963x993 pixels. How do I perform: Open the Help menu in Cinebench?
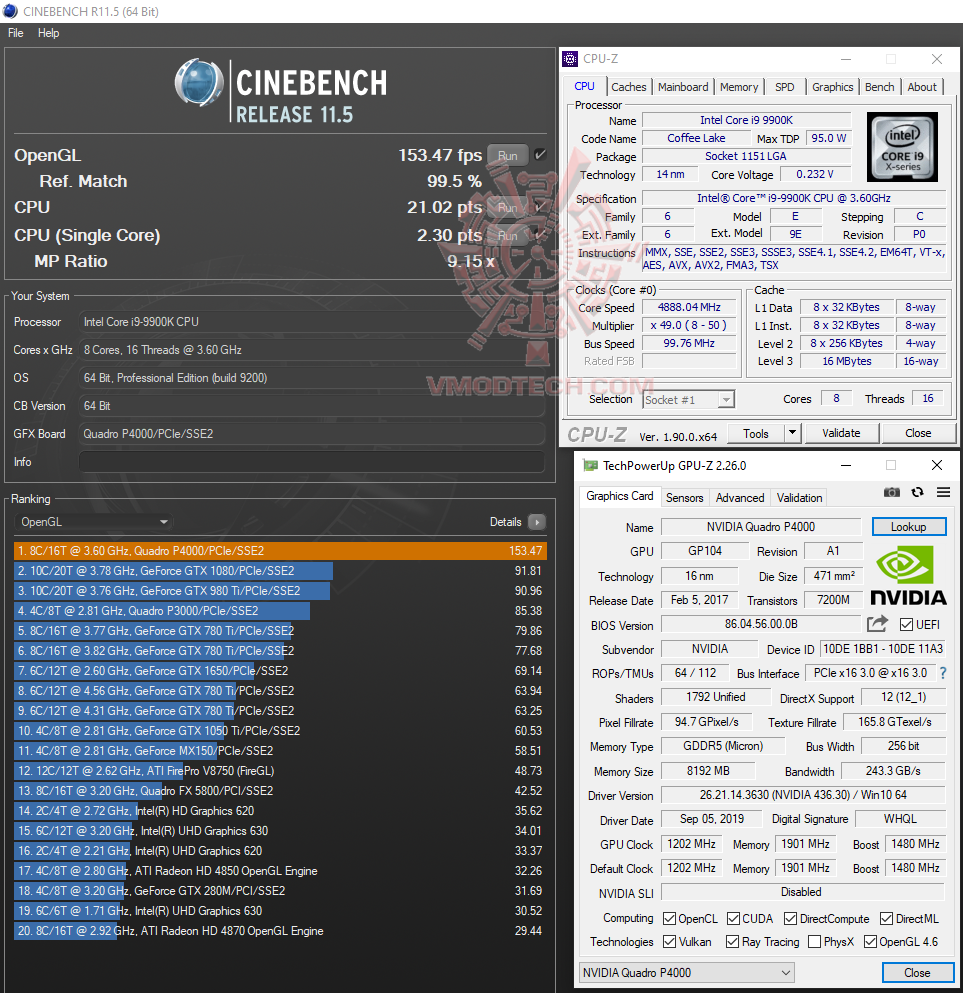tap(49, 33)
